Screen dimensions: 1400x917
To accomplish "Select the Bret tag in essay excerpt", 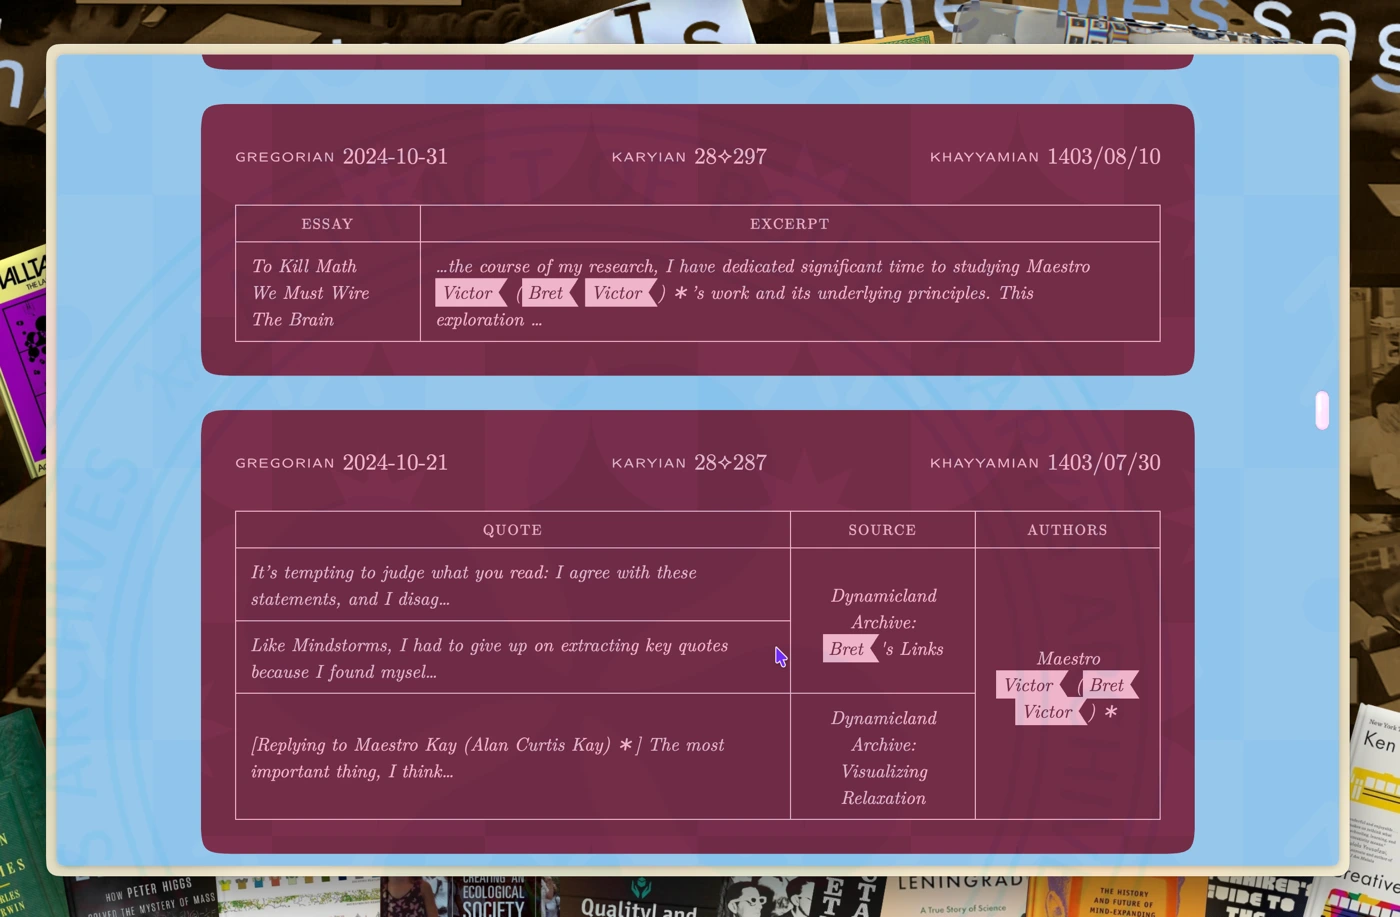I will [546, 293].
